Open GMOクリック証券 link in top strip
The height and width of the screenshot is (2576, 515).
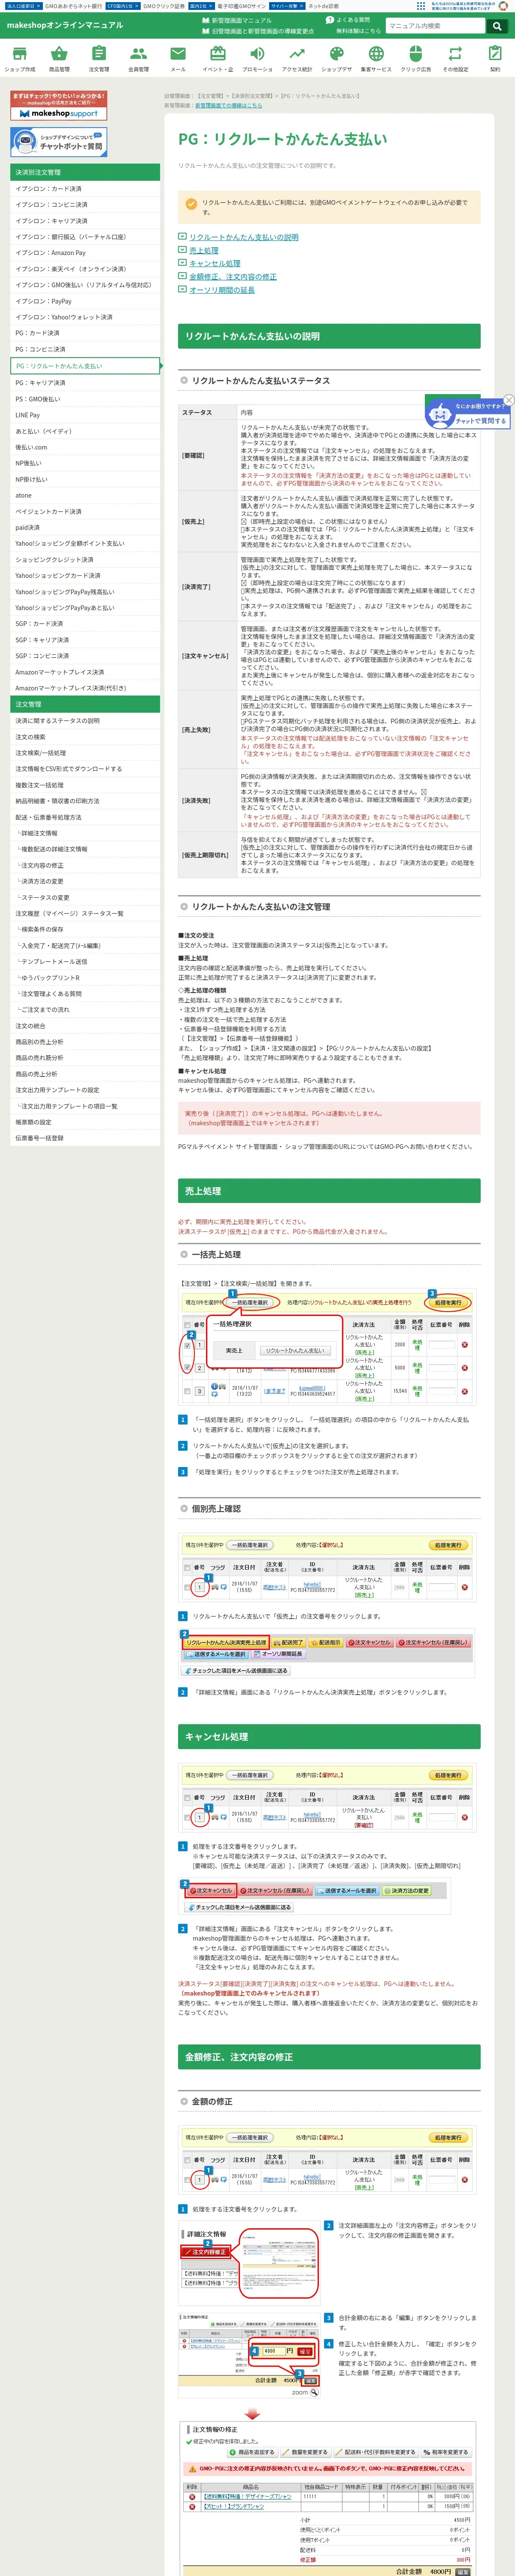164,6
